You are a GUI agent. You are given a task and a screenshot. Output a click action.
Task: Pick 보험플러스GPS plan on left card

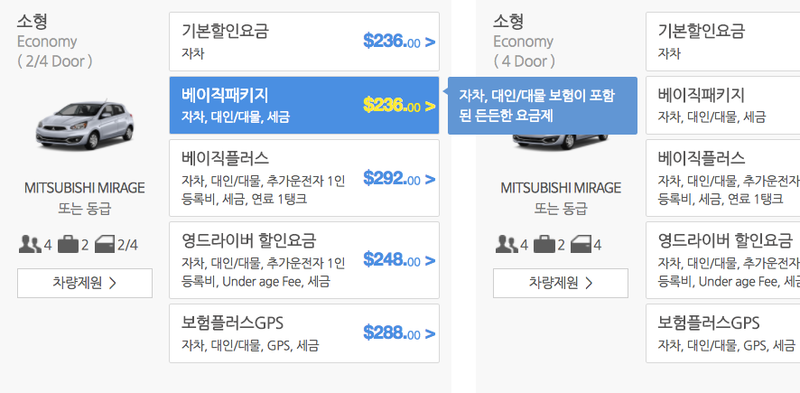pos(304,333)
